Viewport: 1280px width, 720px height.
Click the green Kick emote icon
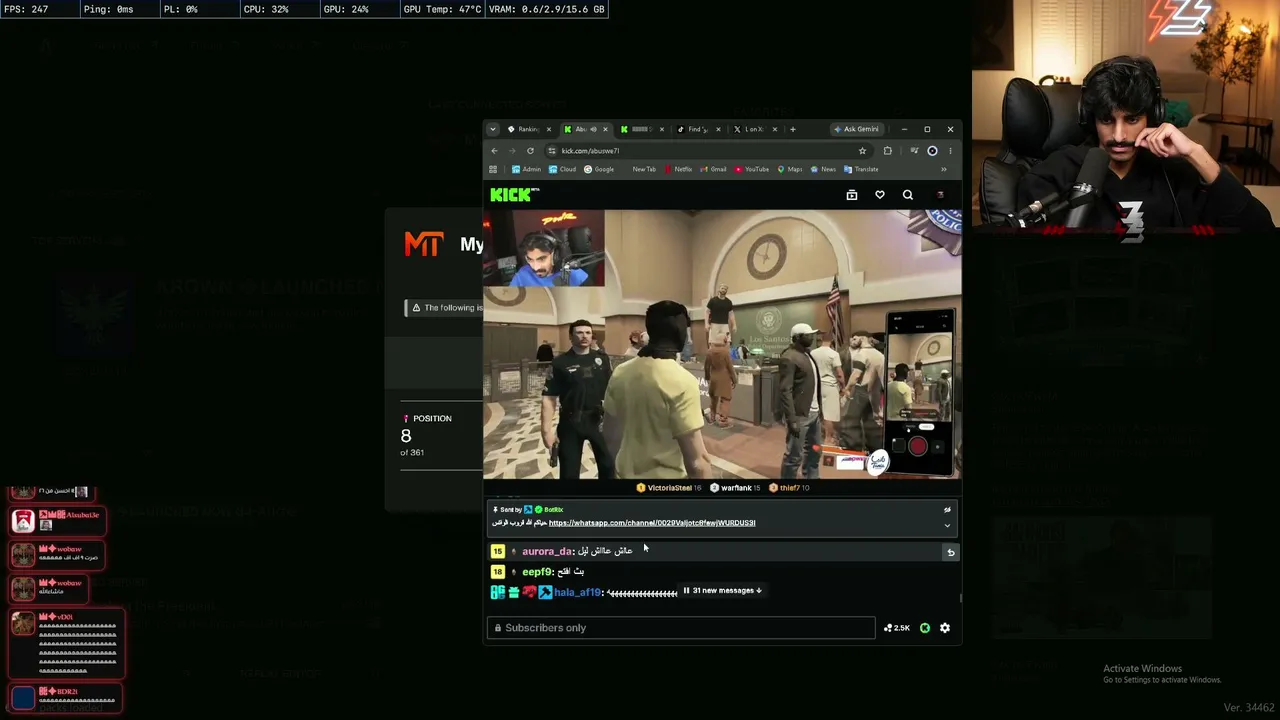point(925,628)
